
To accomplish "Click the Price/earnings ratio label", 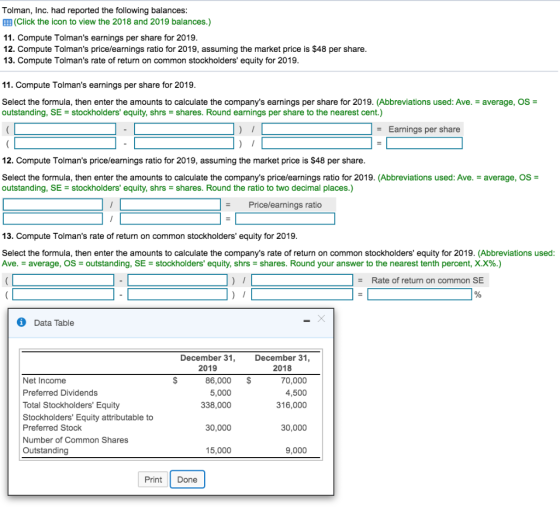I will click(x=285, y=205).
